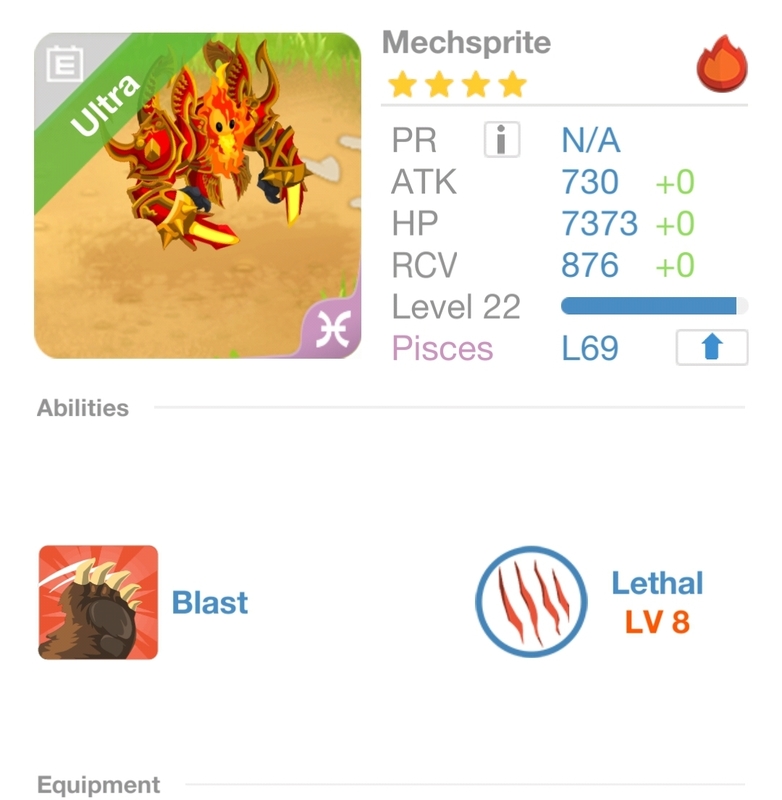Tap the fire element icon

pos(722,63)
